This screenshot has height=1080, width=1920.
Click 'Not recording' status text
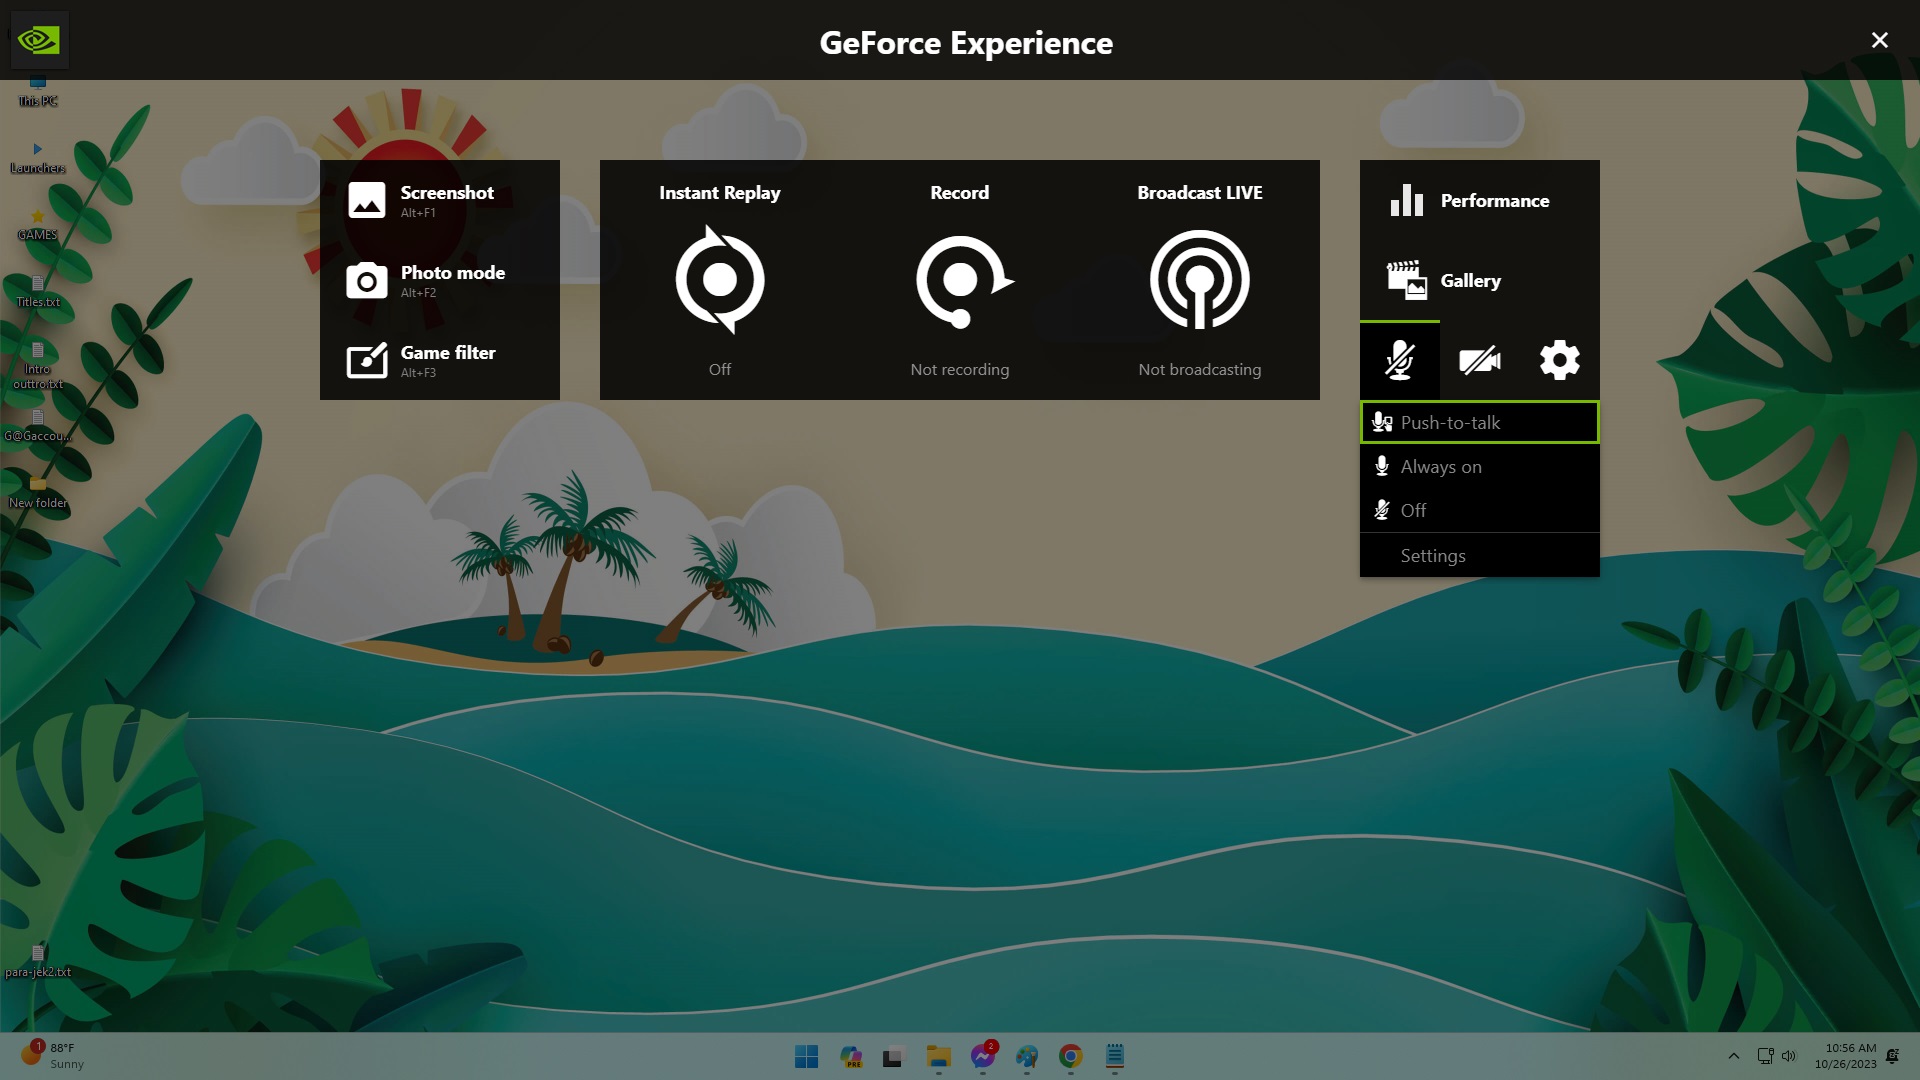(x=960, y=369)
